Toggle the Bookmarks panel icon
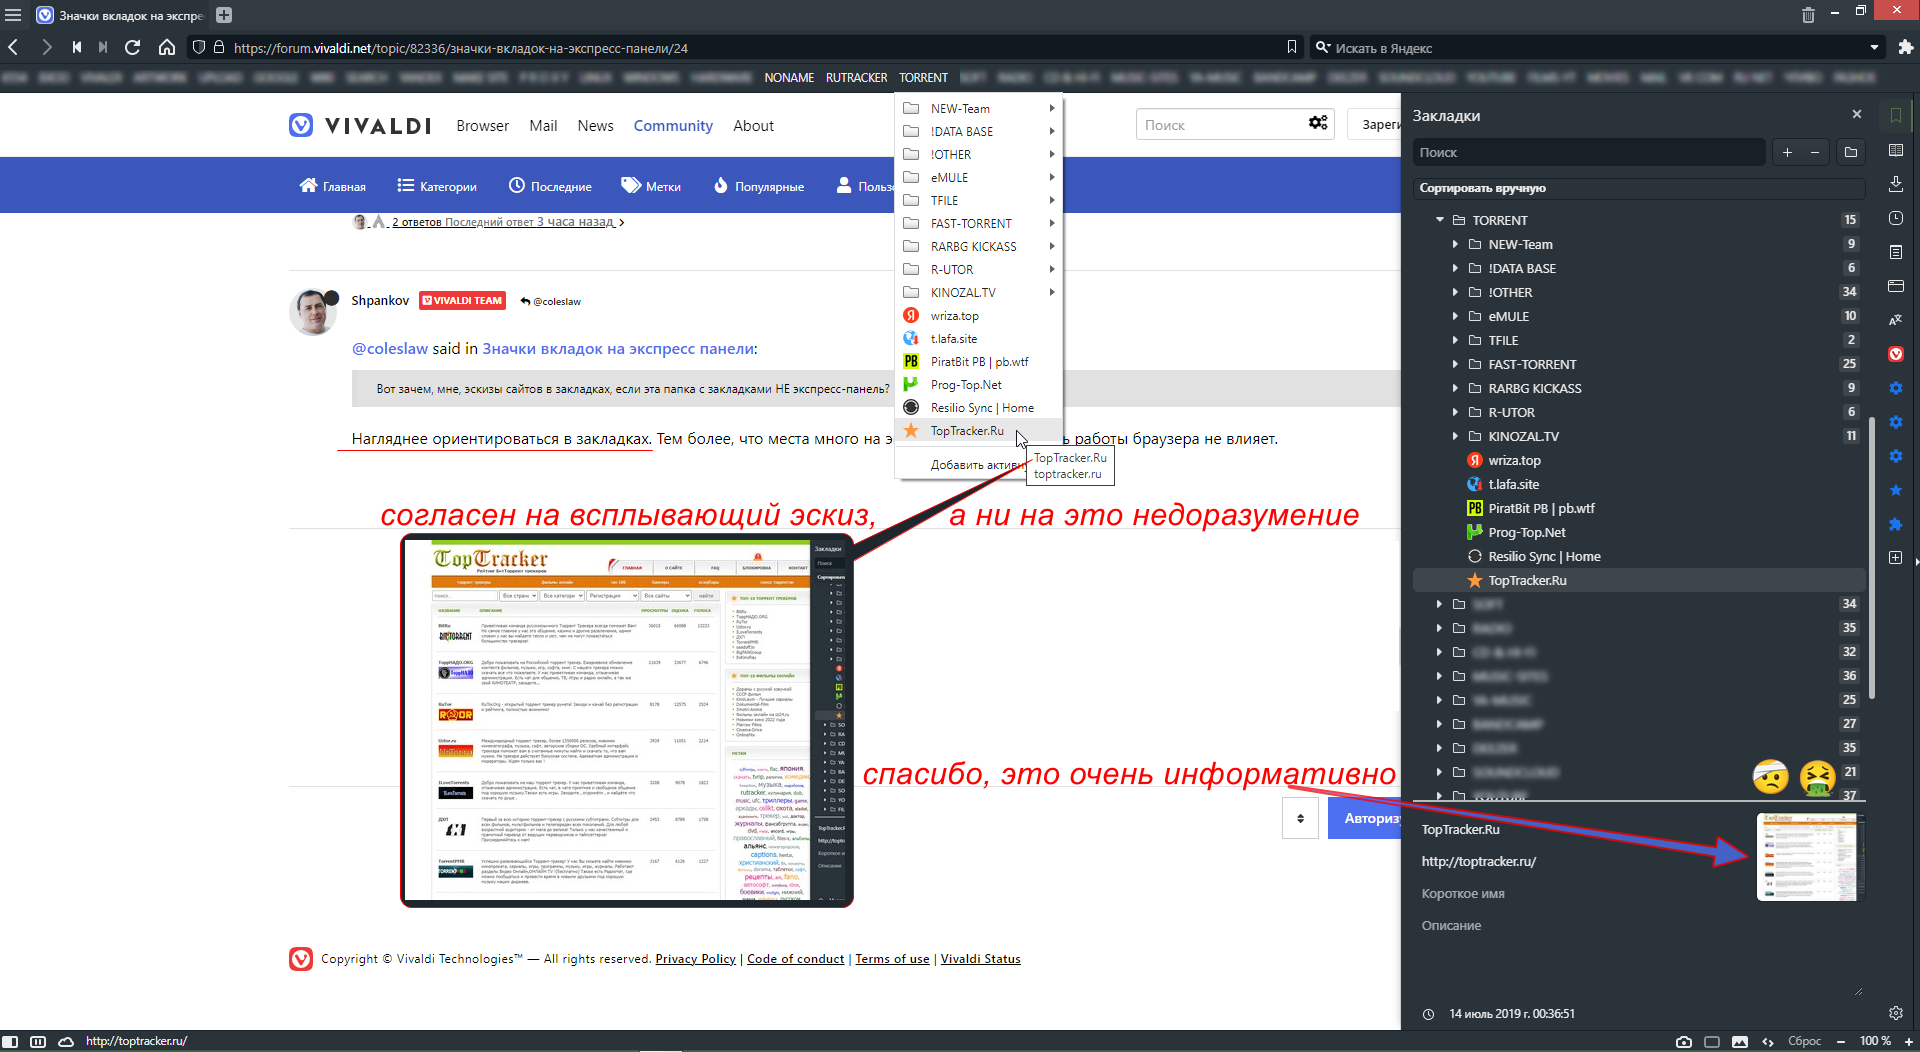Screen dimensions: 1920x1052 (1895, 116)
